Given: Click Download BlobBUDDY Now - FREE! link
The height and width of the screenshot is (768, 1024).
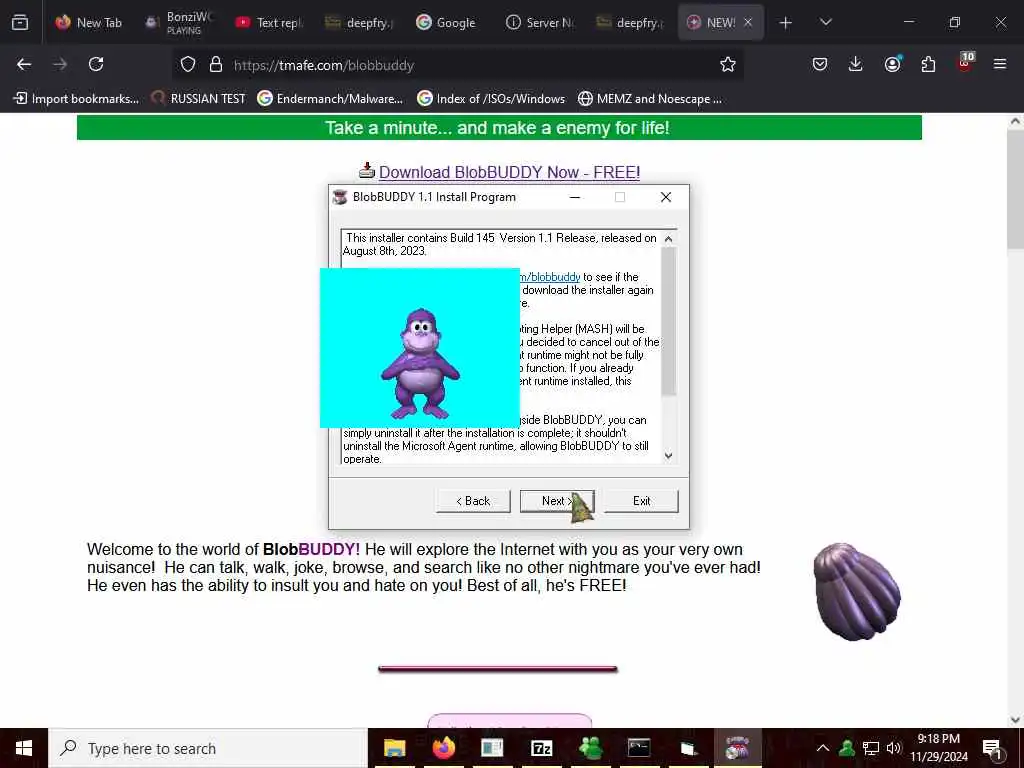Looking at the screenshot, I should point(509,172).
